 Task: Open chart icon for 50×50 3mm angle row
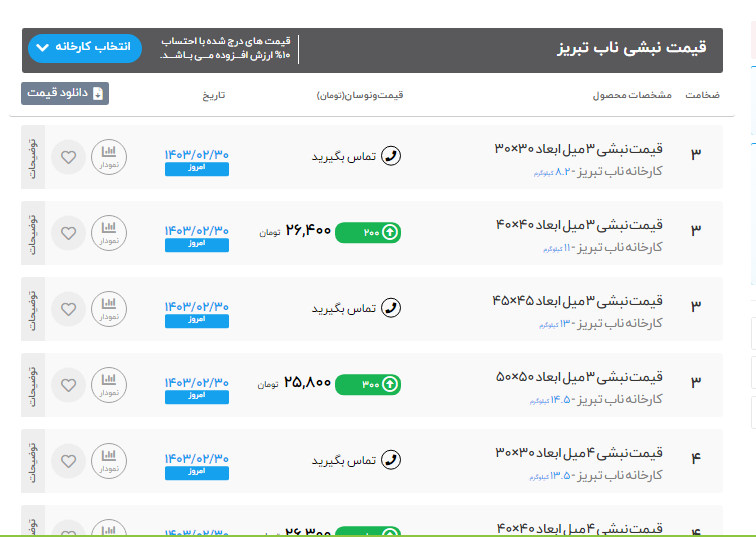pos(109,384)
